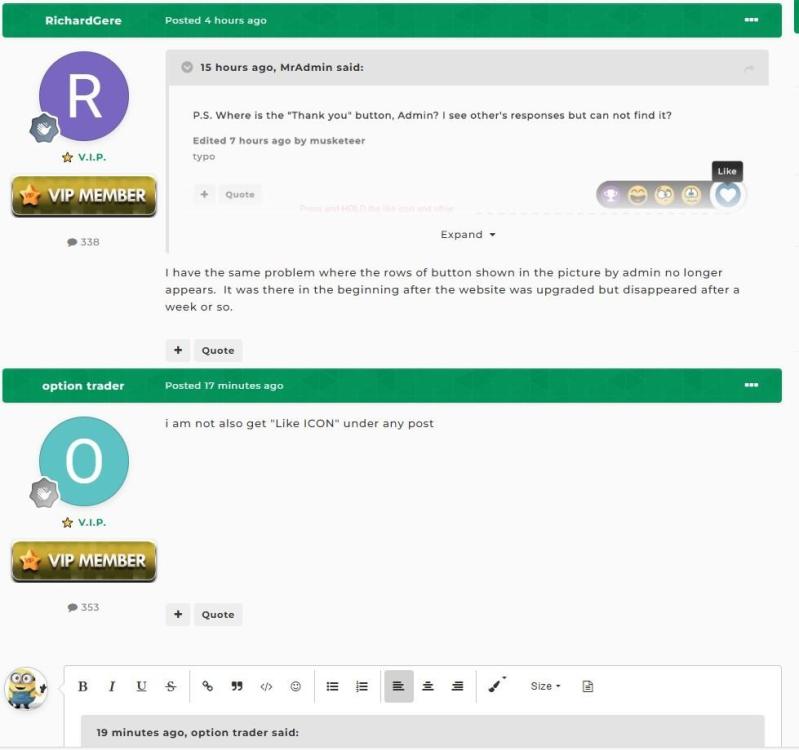The height and width of the screenshot is (750, 799).
Task: Insert a link using the chain icon
Action: pos(208,686)
